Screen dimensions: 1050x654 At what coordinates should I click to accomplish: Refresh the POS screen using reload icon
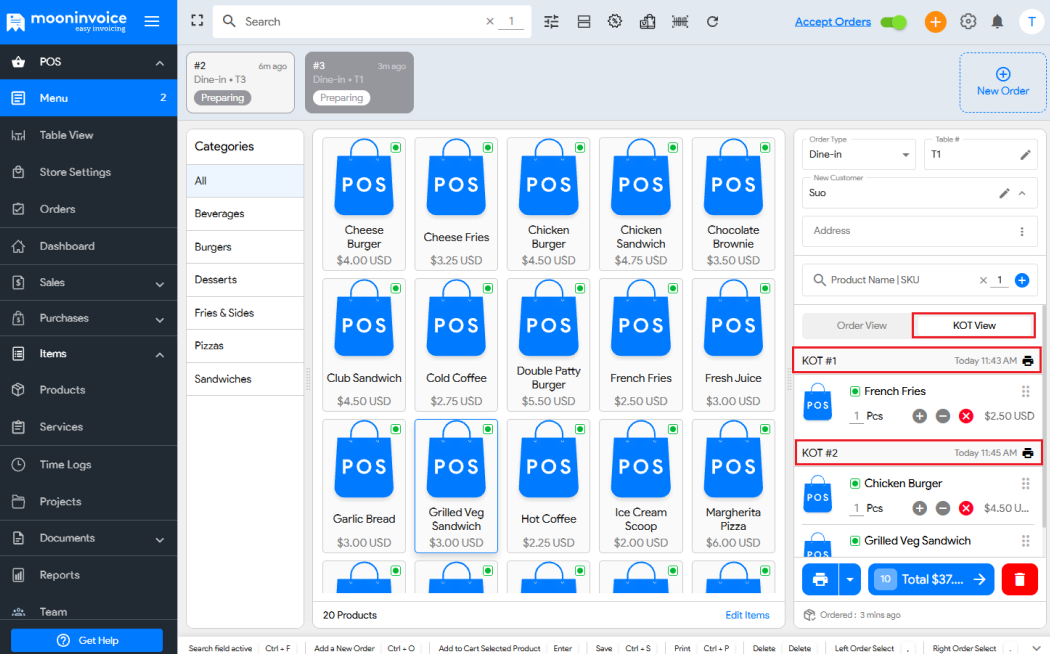712,21
